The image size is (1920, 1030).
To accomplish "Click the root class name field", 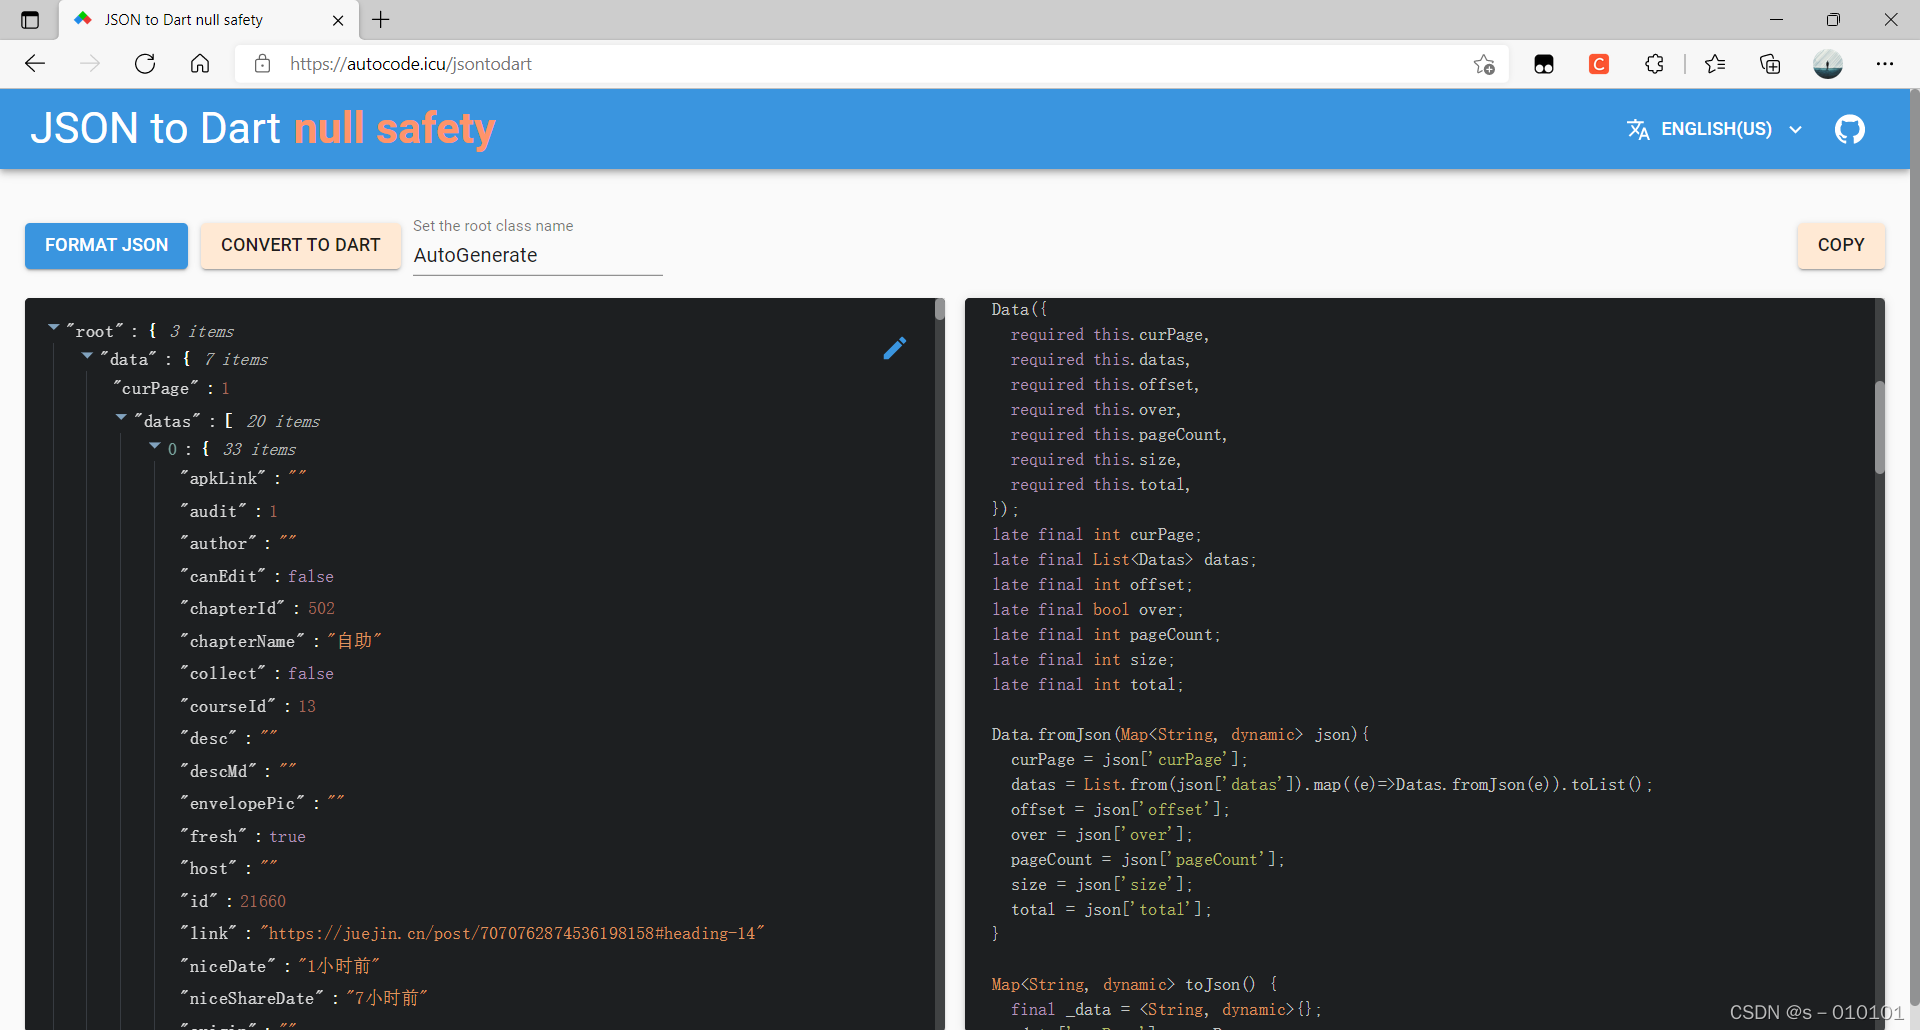I will pos(538,255).
